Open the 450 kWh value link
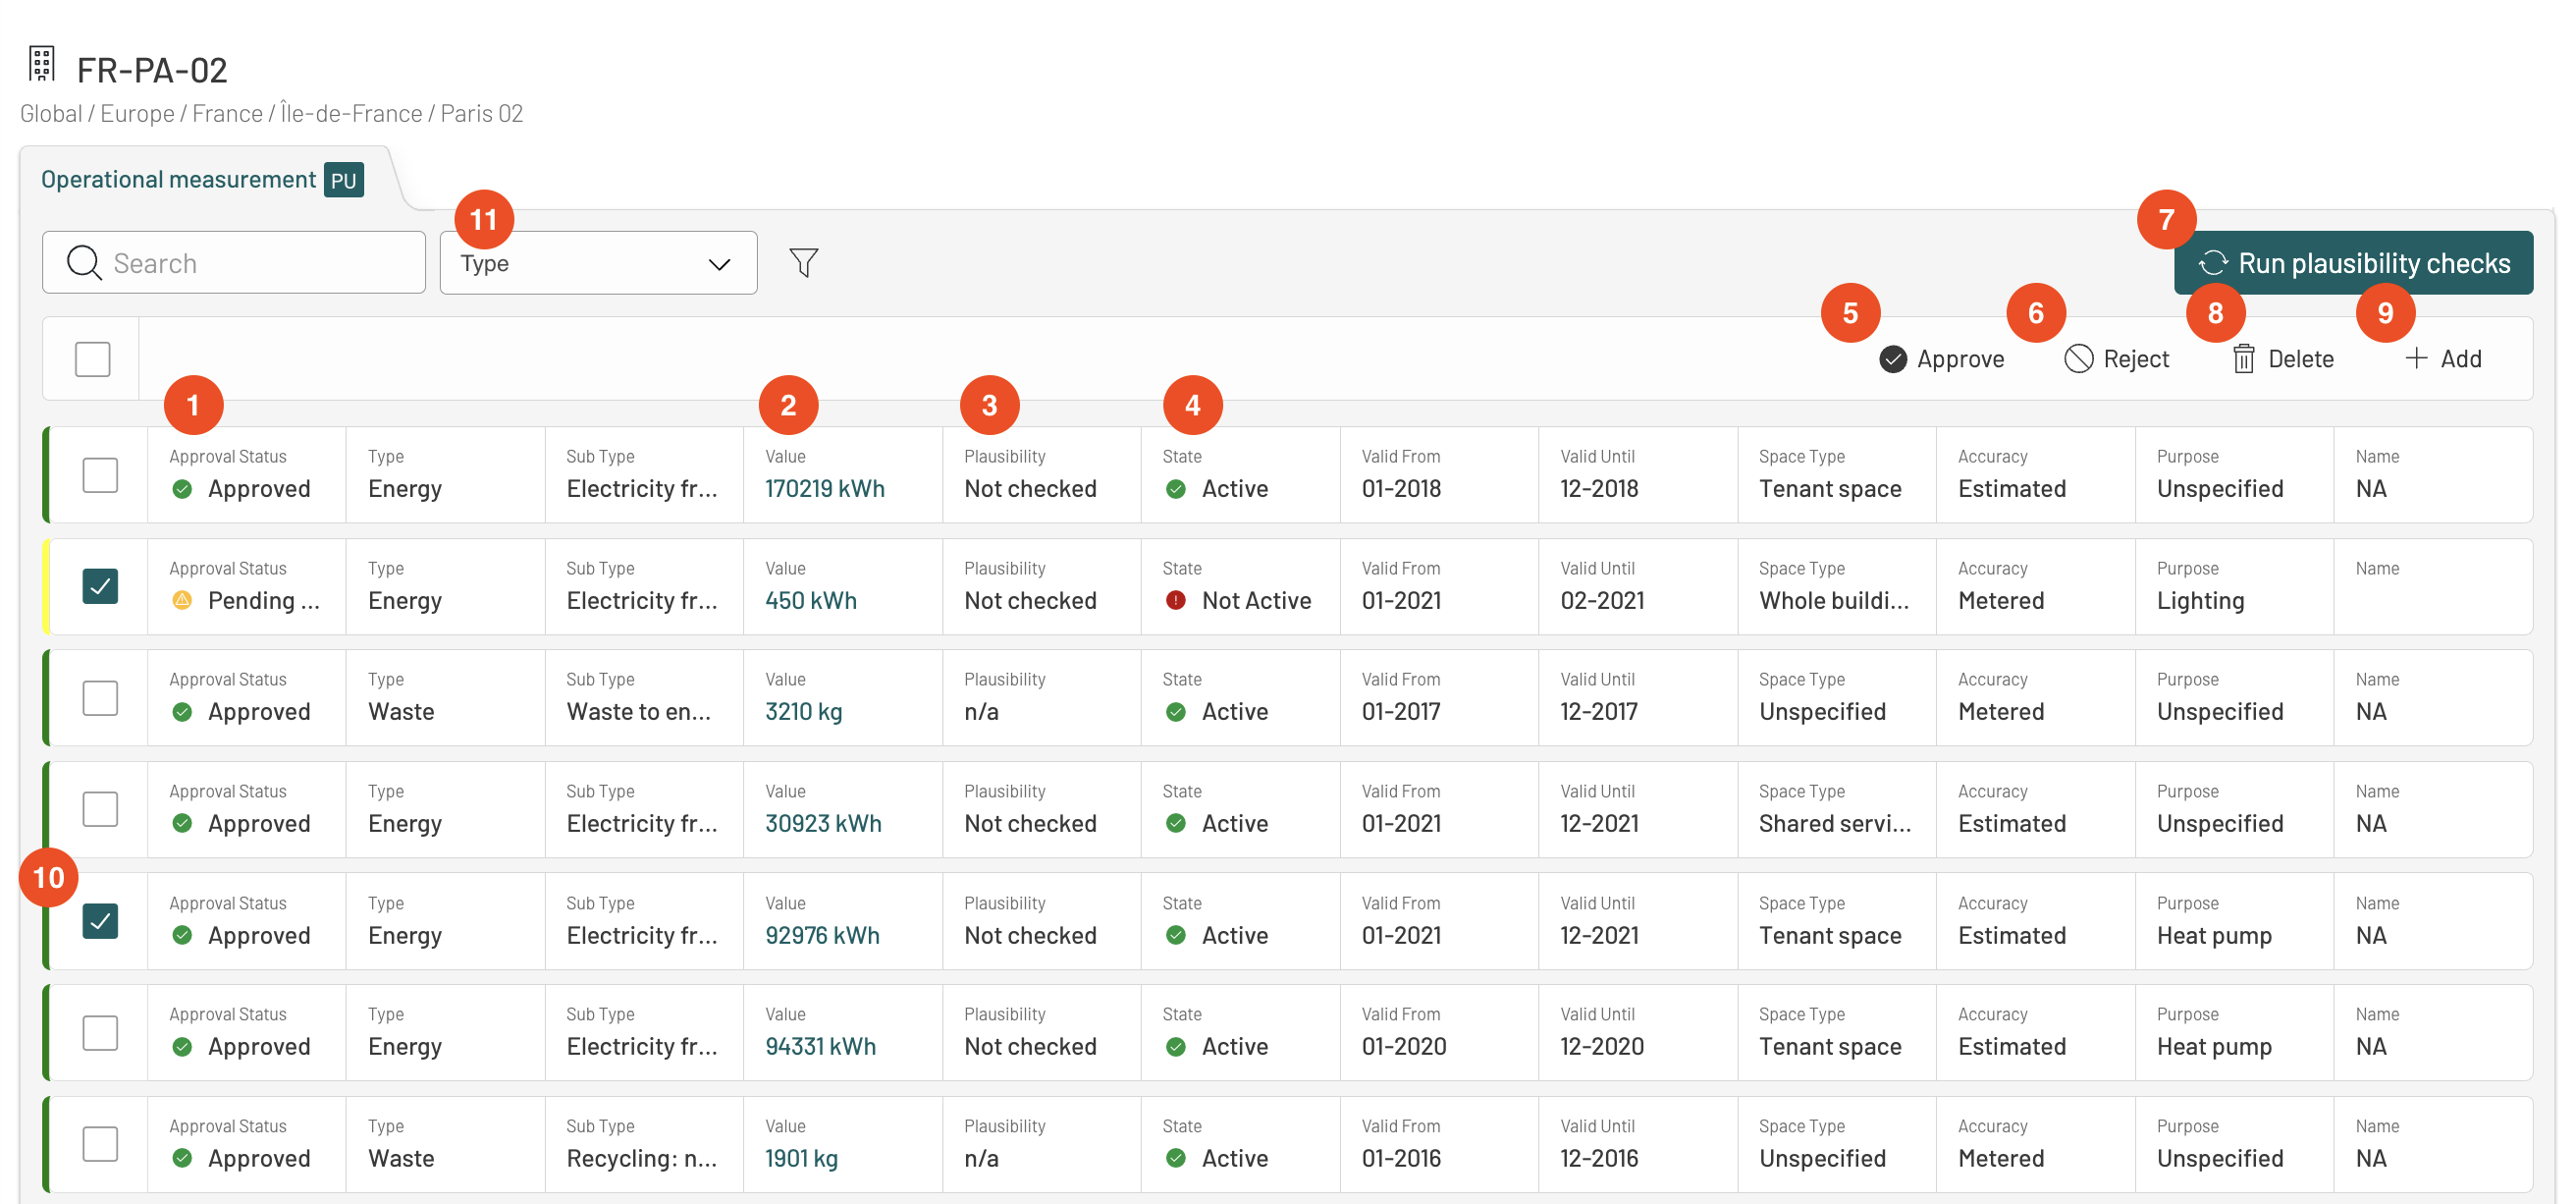 point(811,600)
